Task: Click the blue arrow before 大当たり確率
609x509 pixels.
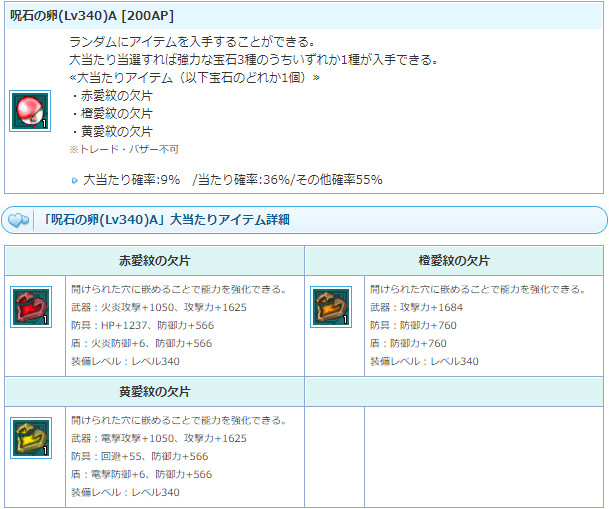Action: pyautogui.click(x=75, y=180)
